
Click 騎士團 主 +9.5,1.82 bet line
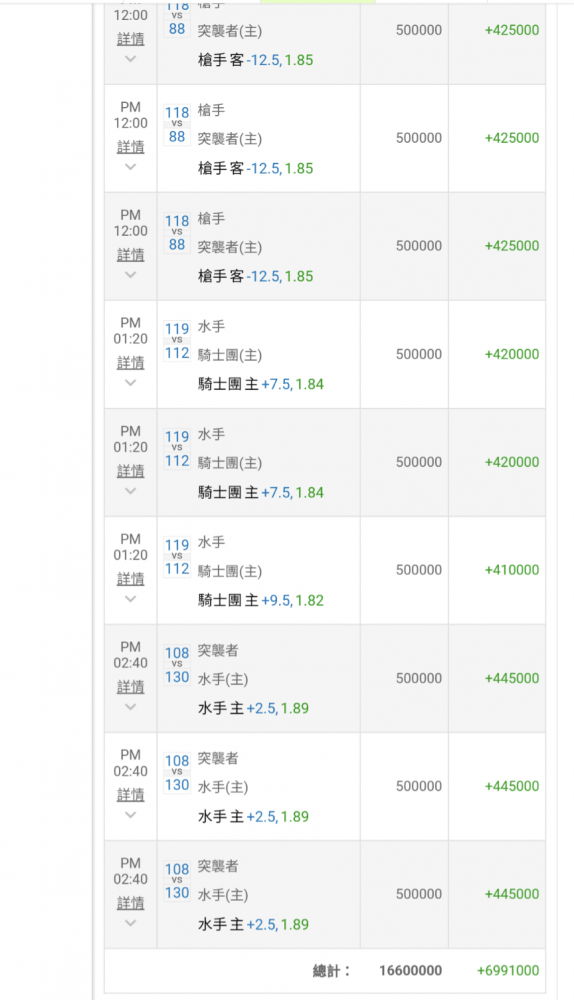click(x=260, y=600)
